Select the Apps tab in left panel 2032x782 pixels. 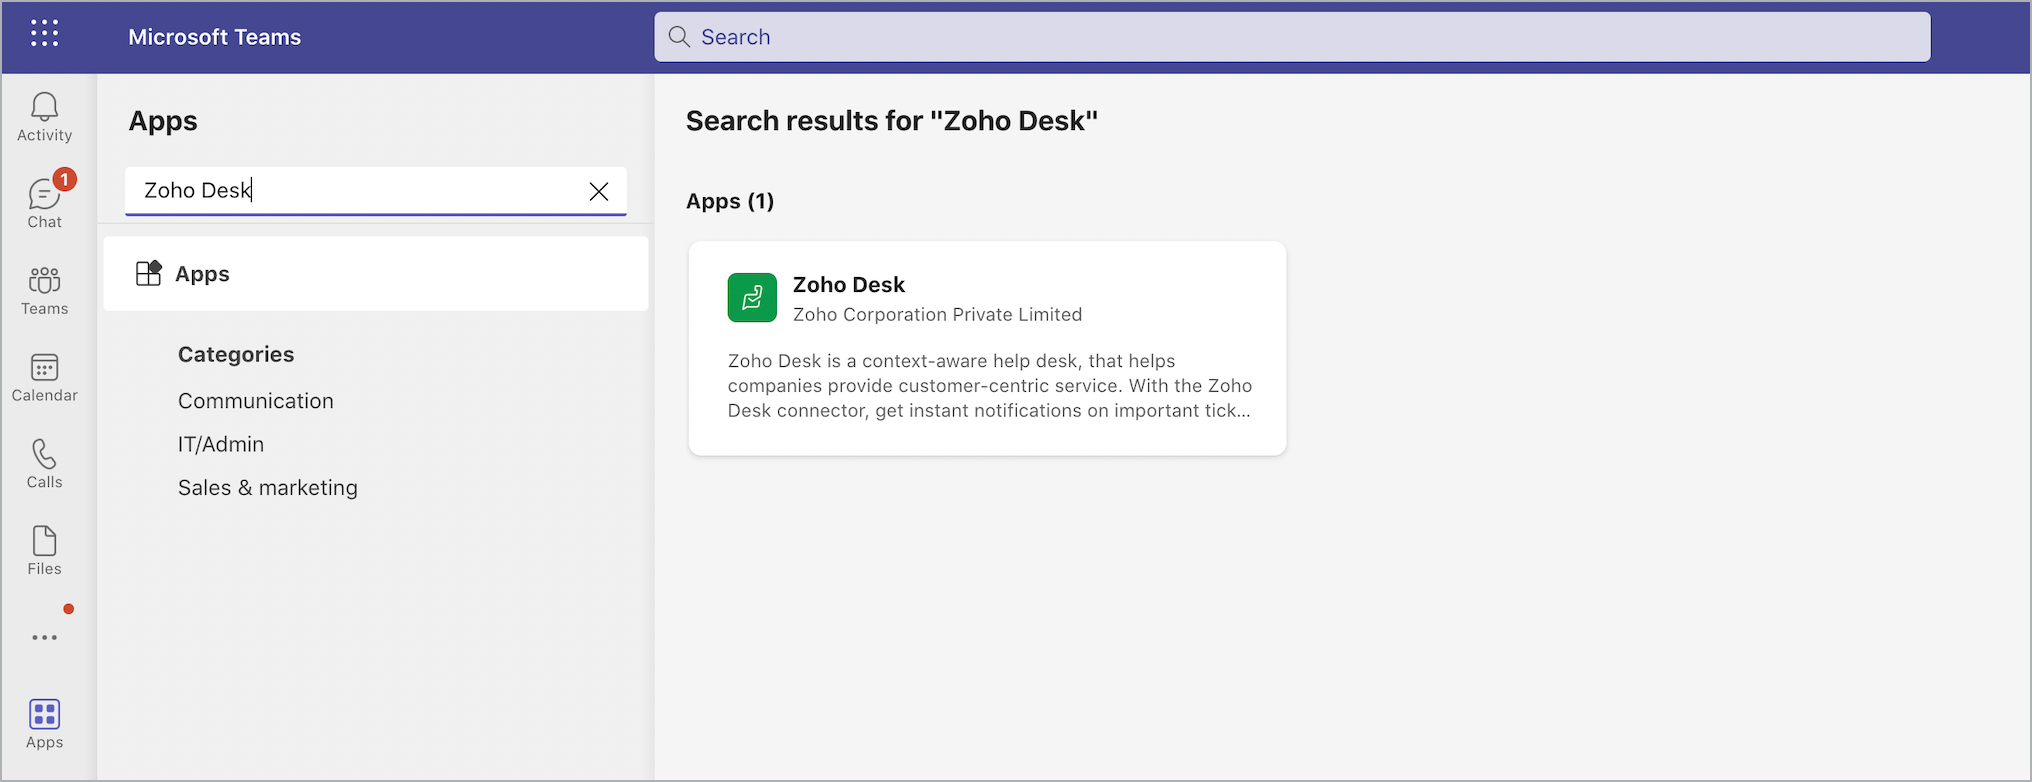(x=375, y=274)
